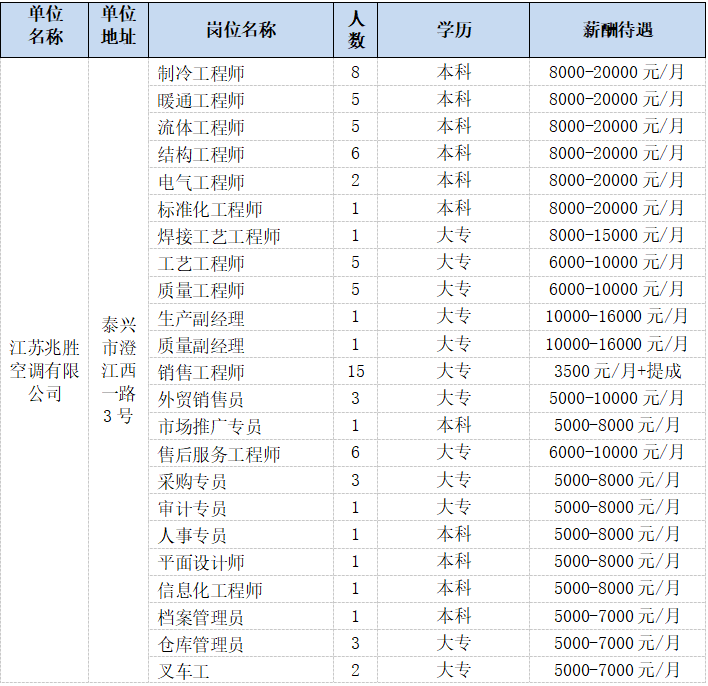Screen dimensions: 708x686
Task: Select the 单位地址 header cell
Action: (x=118, y=30)
